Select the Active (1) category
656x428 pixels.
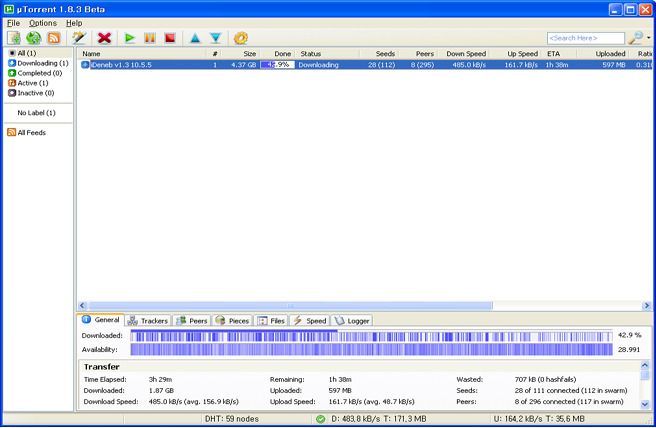point(28,83)
